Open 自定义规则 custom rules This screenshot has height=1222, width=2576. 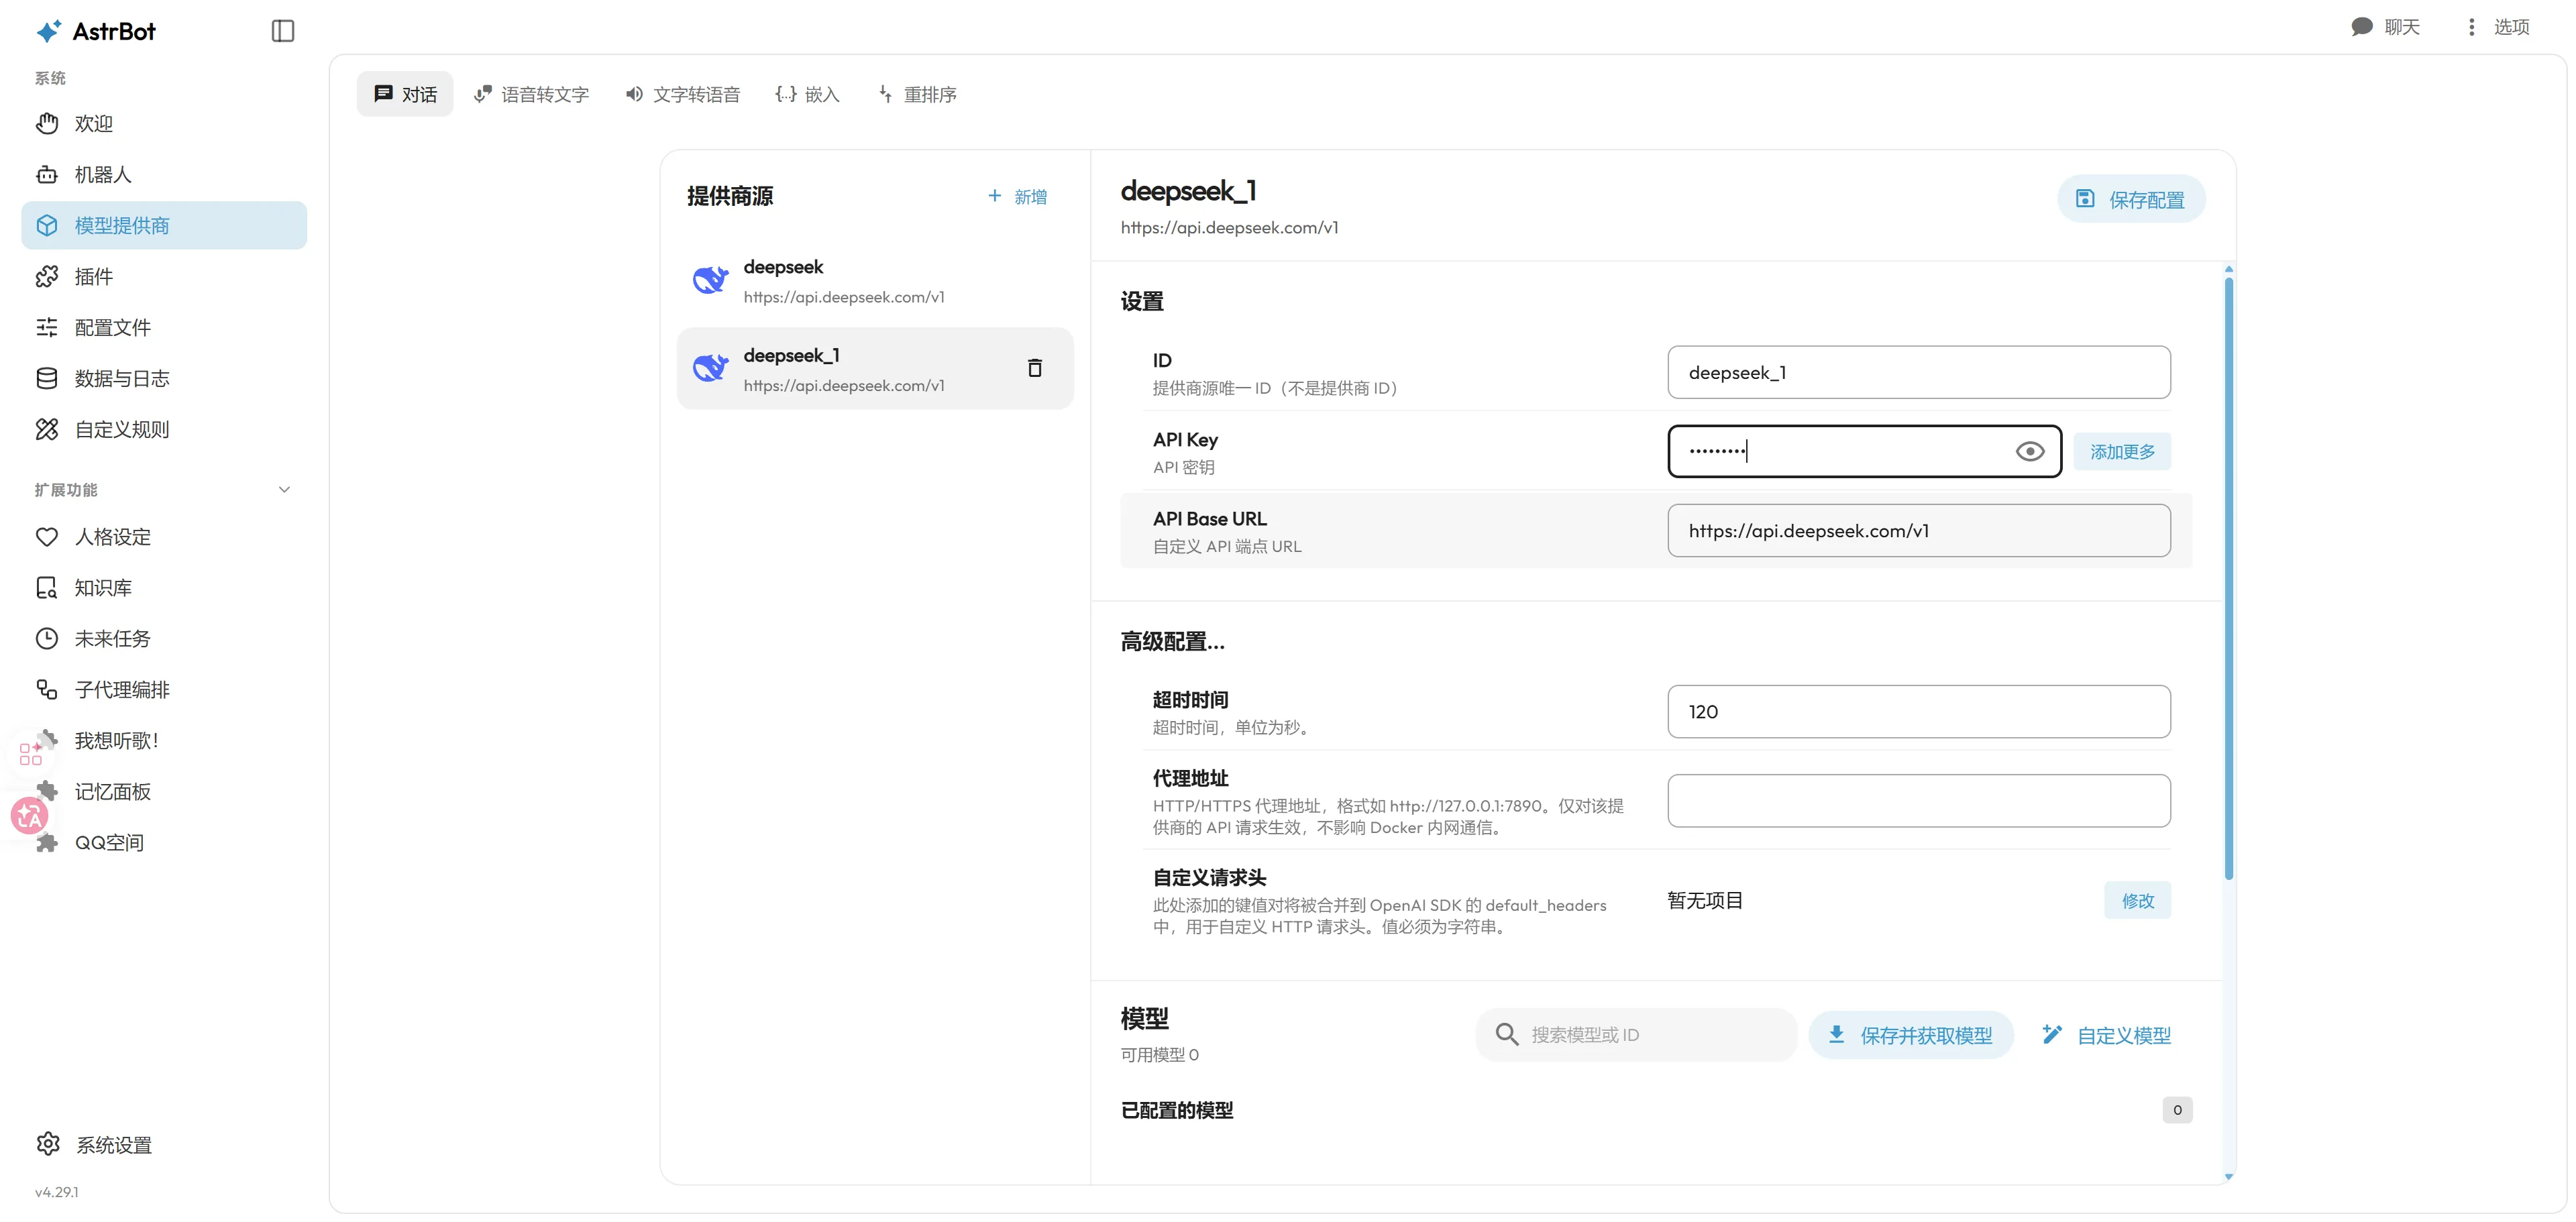tap(164, 429)
